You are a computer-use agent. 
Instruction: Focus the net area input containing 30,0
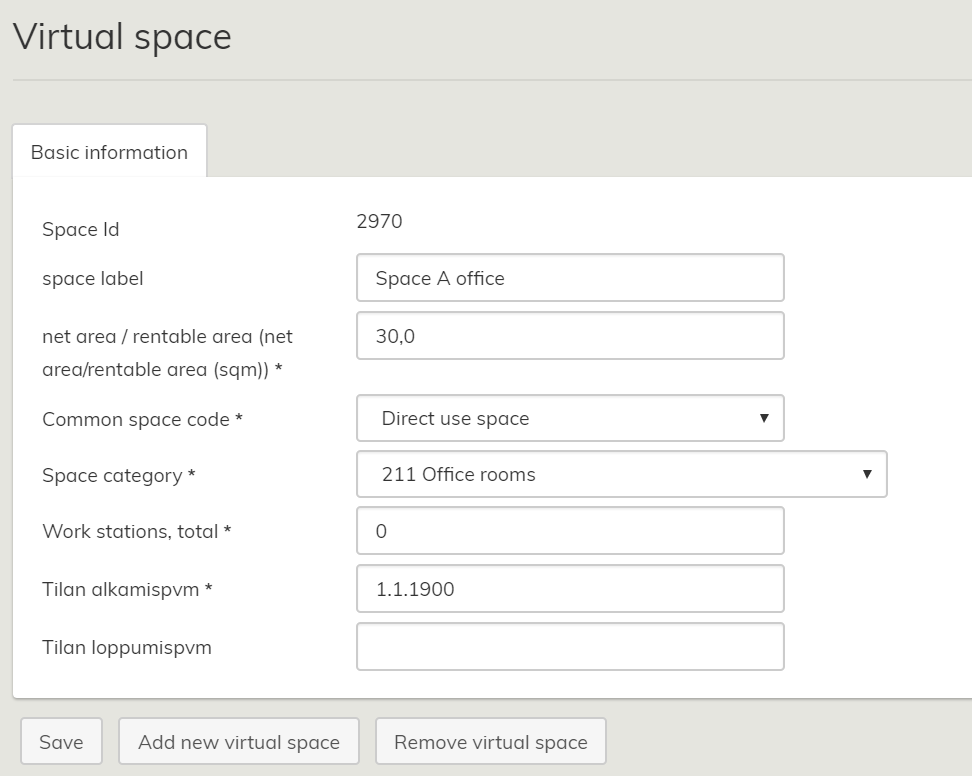(569, 337)
